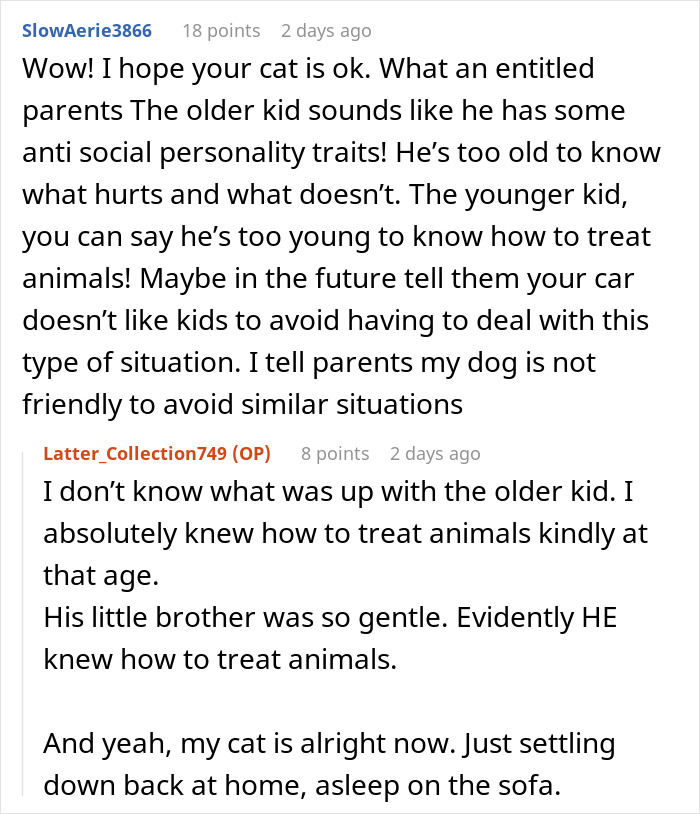Screen dimensions: 700x814
Task: Click the top comment's '2 days ago' timestamp
Action: 326,30
